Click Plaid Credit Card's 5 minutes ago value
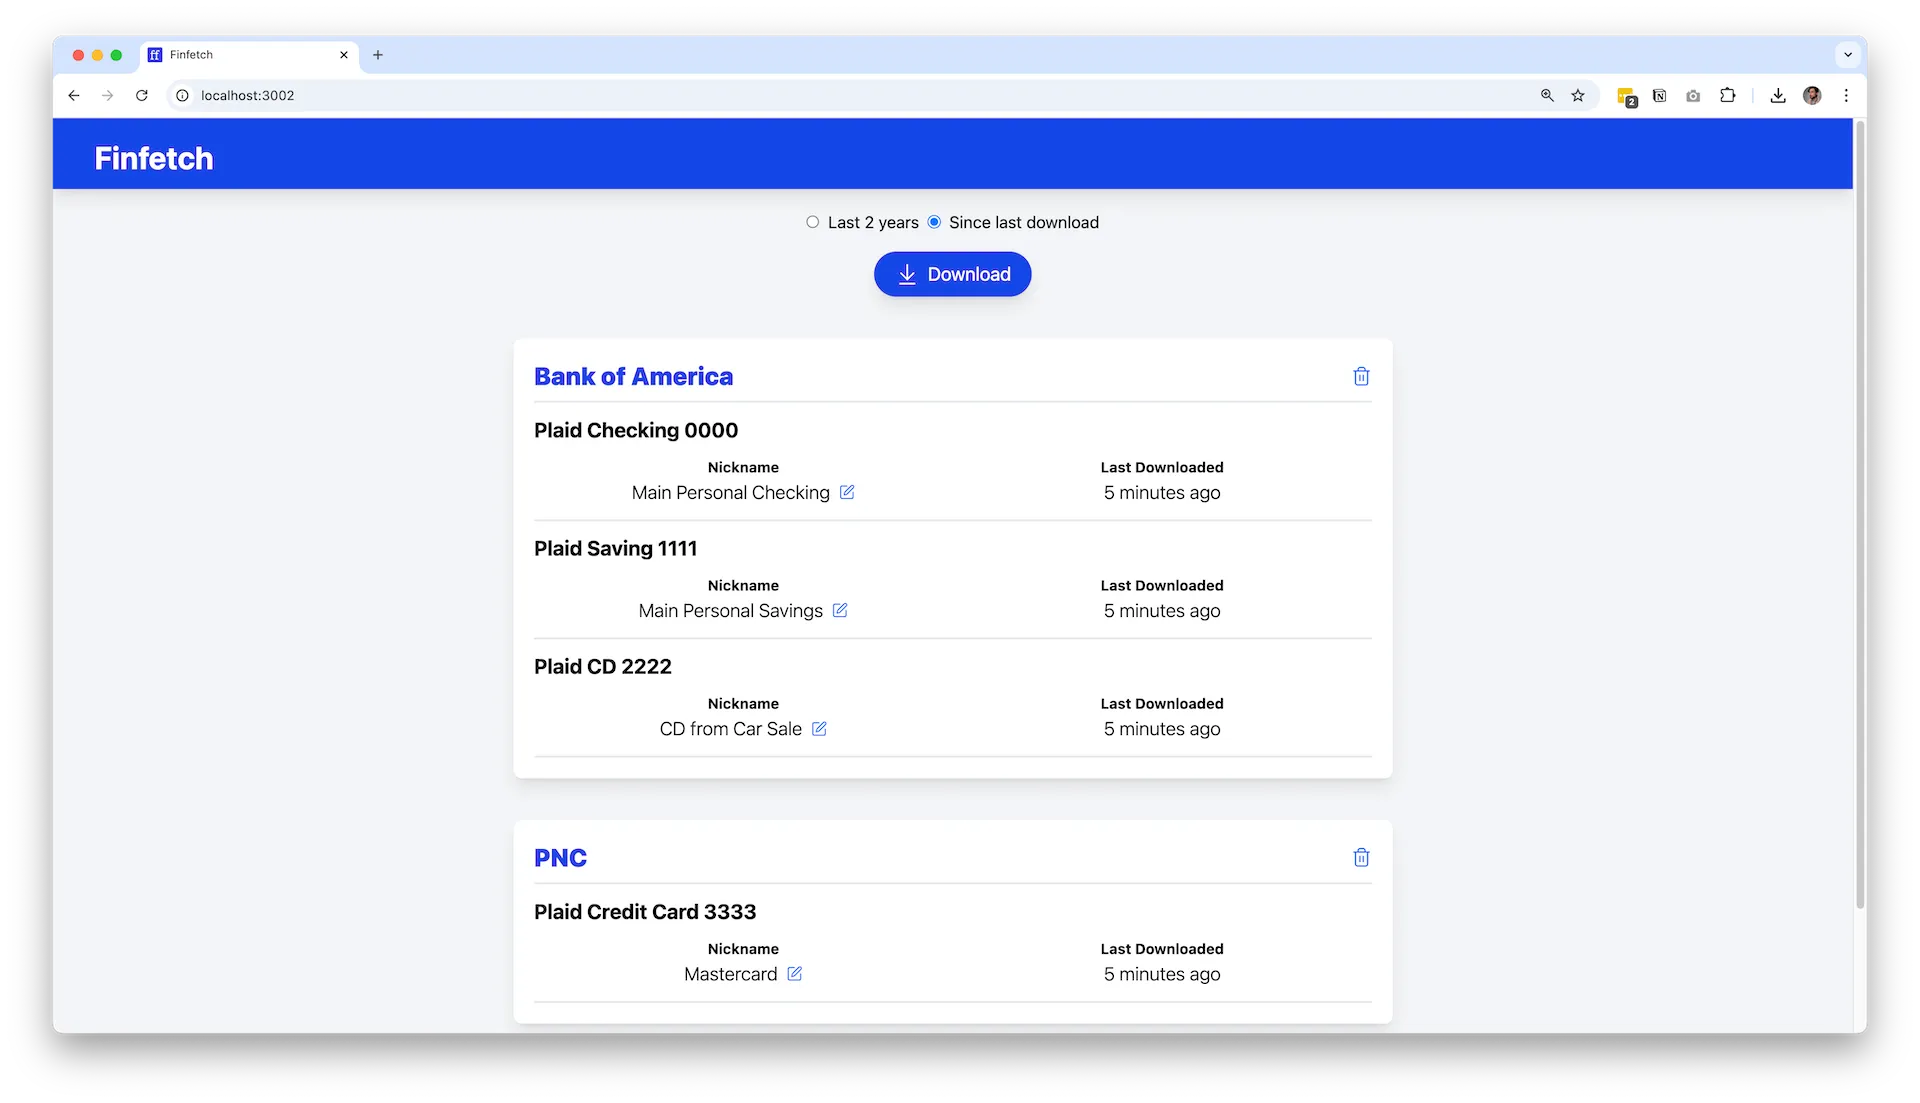The image size is (1920, 1103). [1162, 973]
